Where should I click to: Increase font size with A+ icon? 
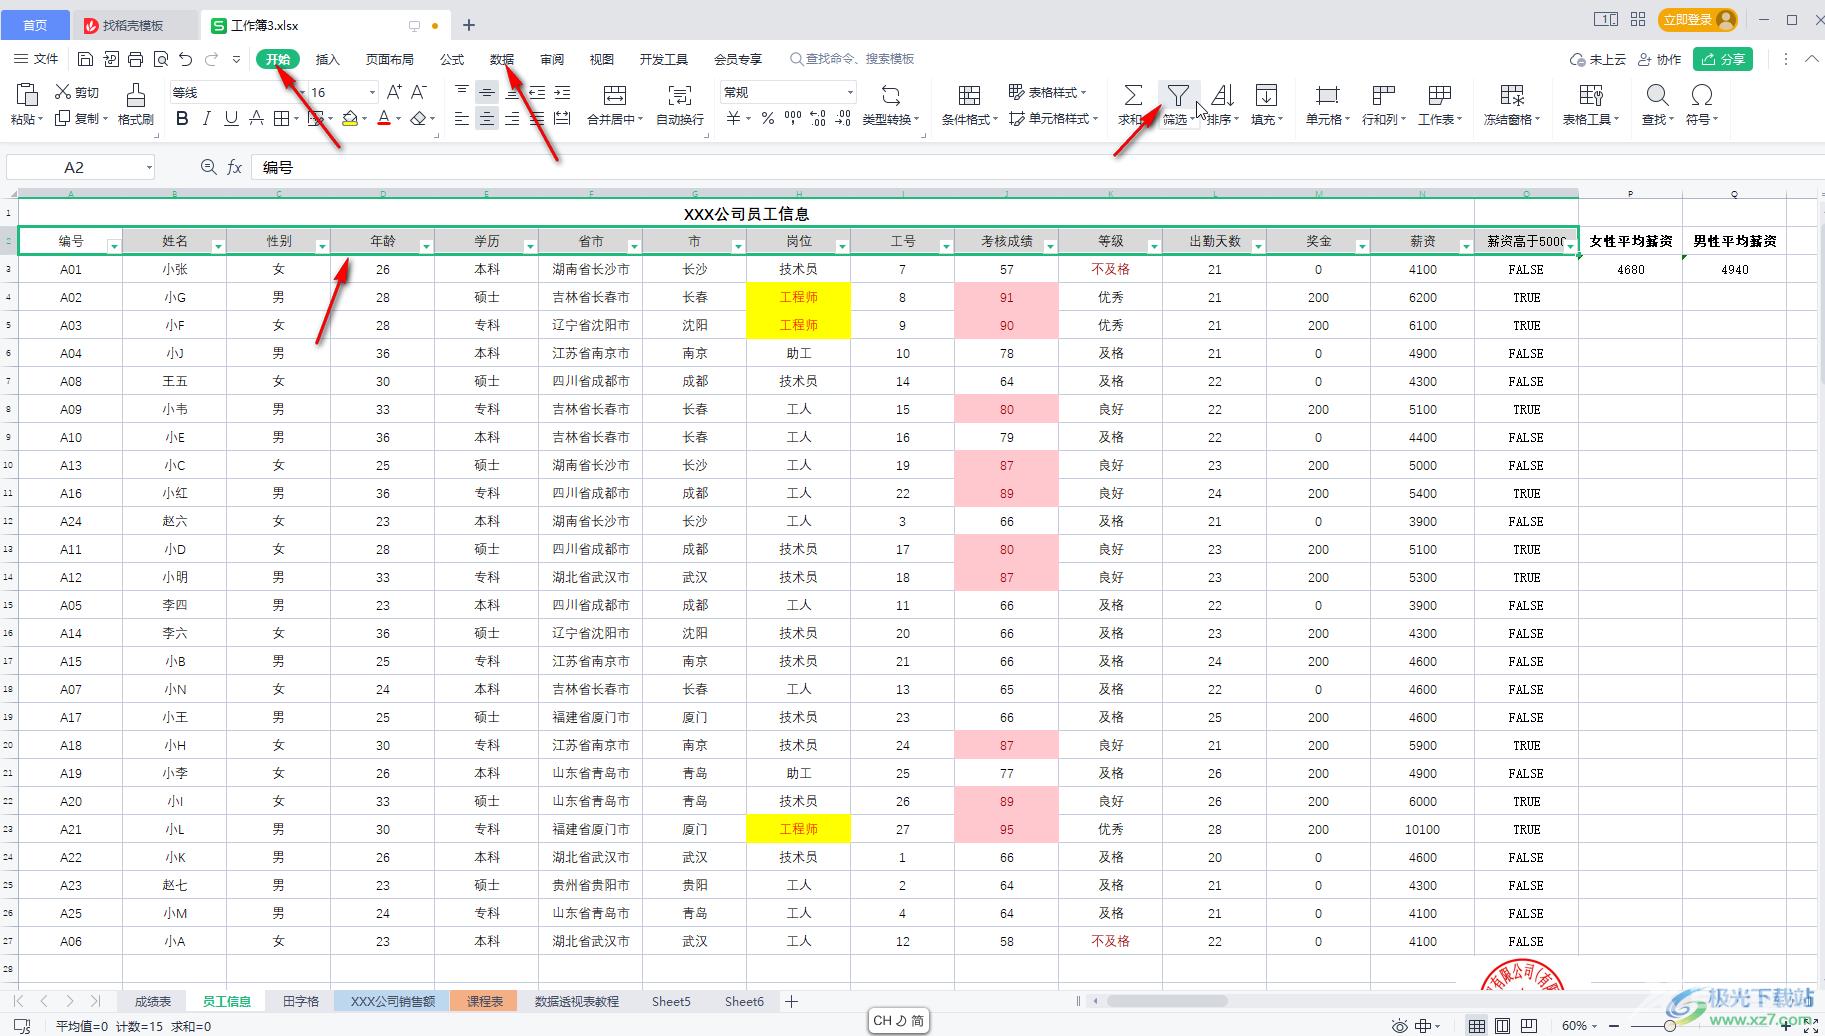click(x=394, y=92)
